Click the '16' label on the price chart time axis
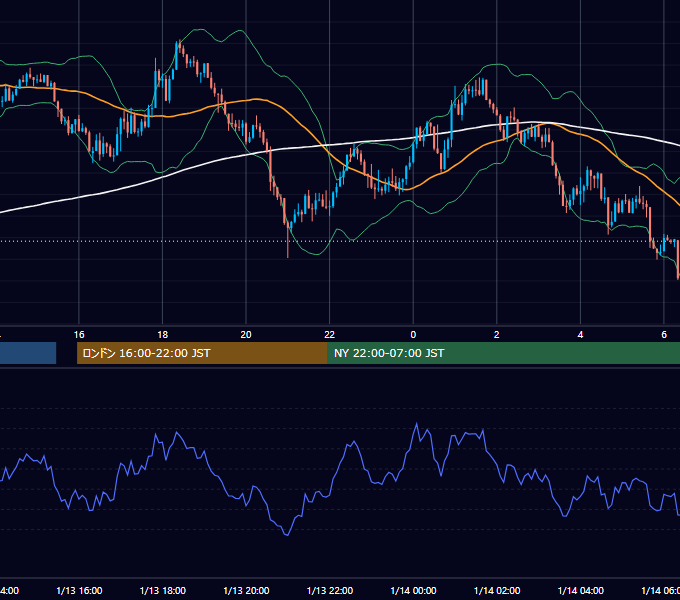Screen dimensions: 680x600 coord(79,335)
